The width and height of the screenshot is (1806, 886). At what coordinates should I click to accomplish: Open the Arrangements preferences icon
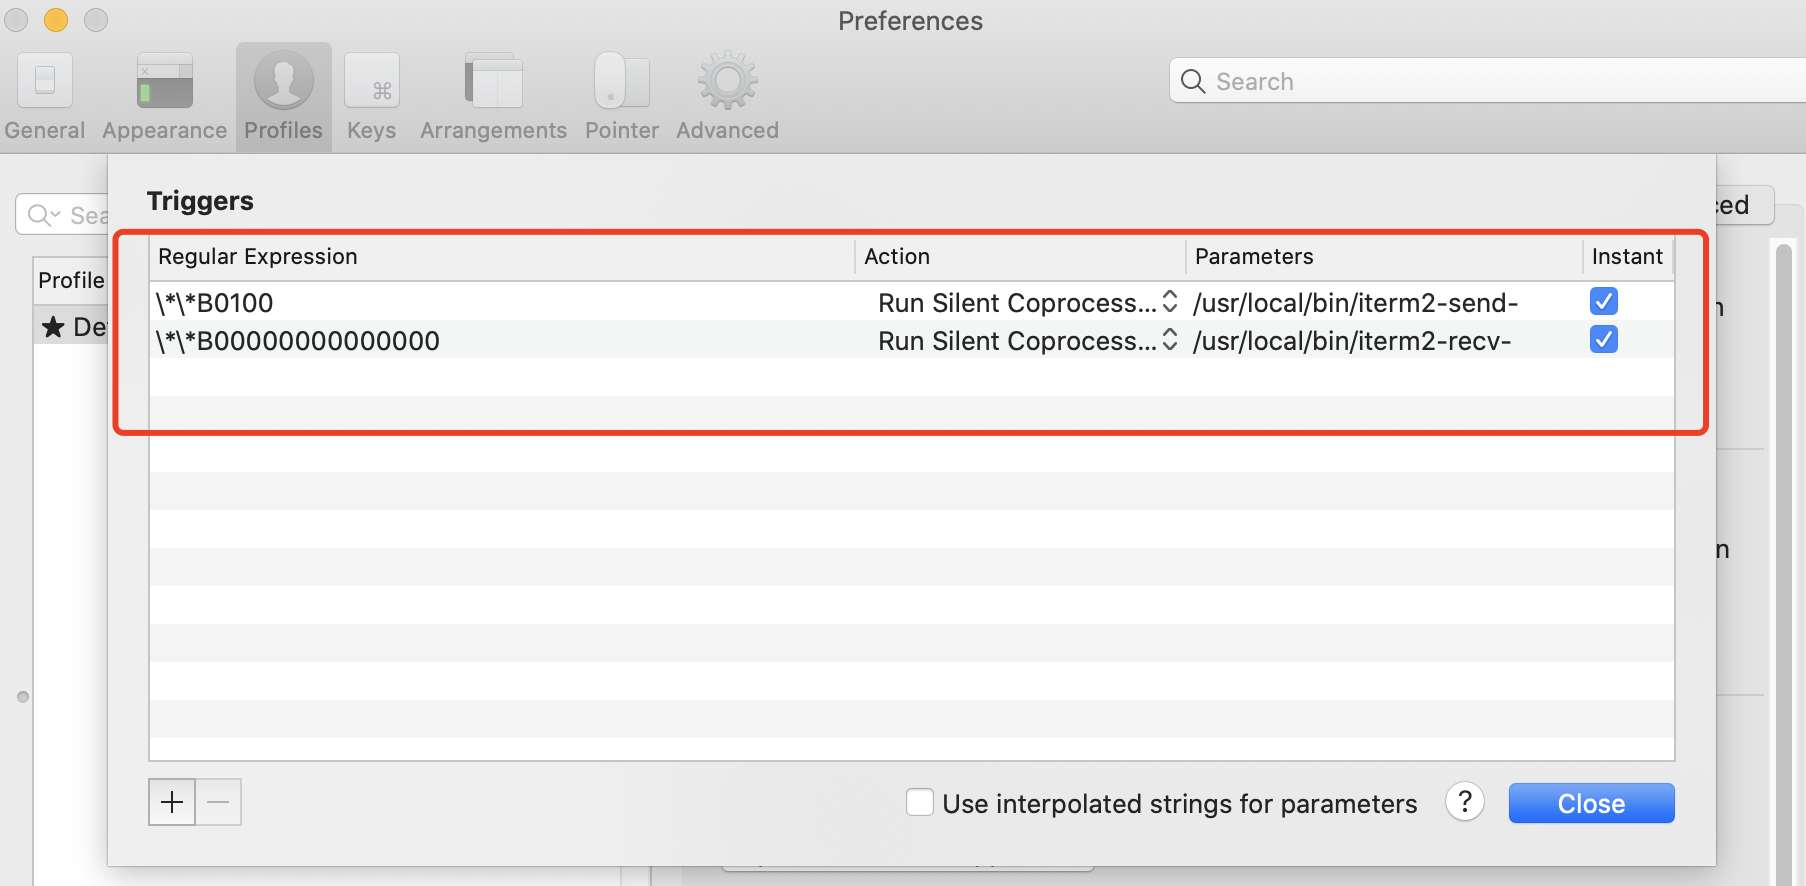493,97
